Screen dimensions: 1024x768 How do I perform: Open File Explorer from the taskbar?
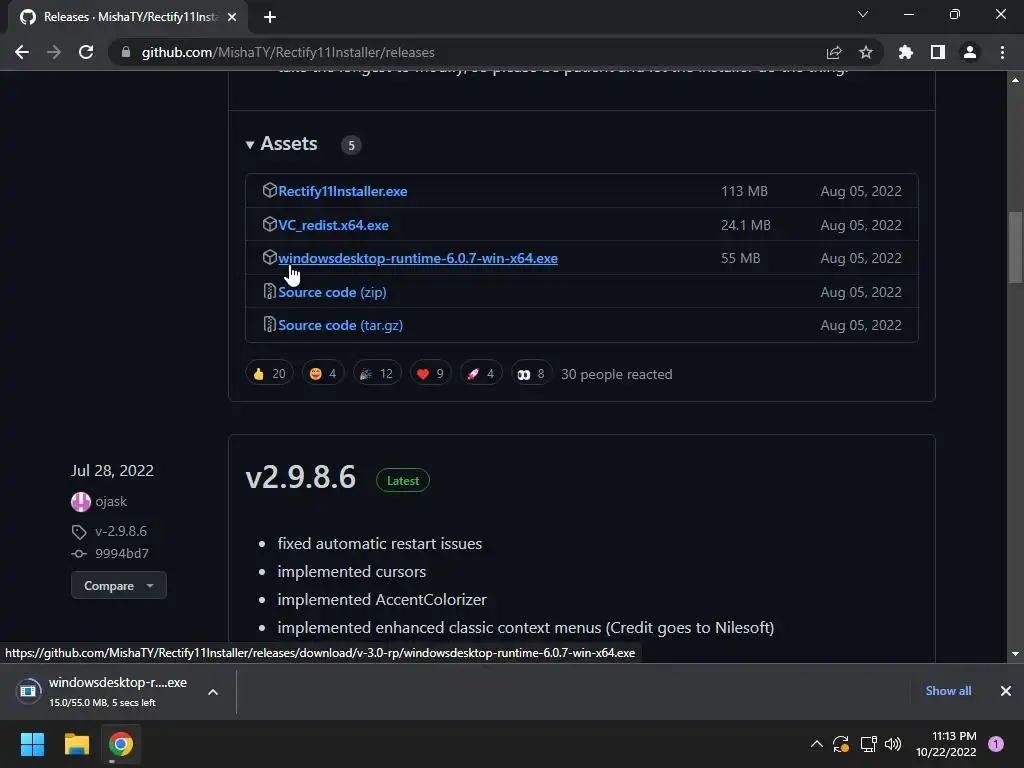(x=76, y=744)
